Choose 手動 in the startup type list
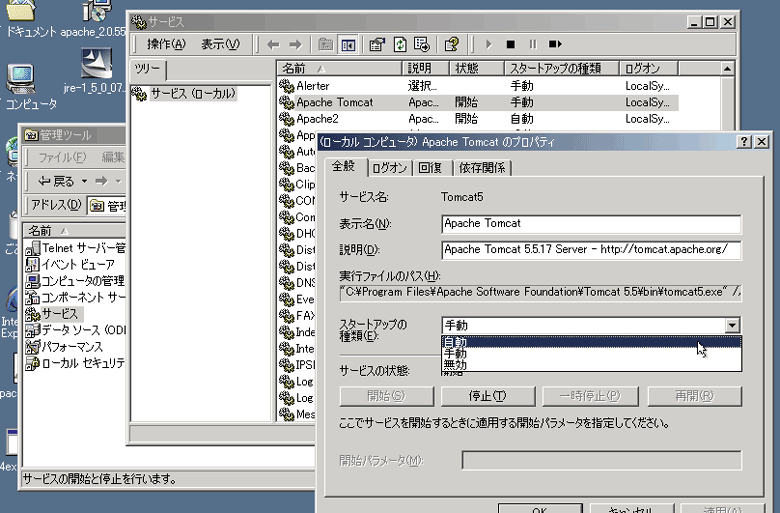Image resolution: width=780 pixels, height=513 pixels. 591,353
